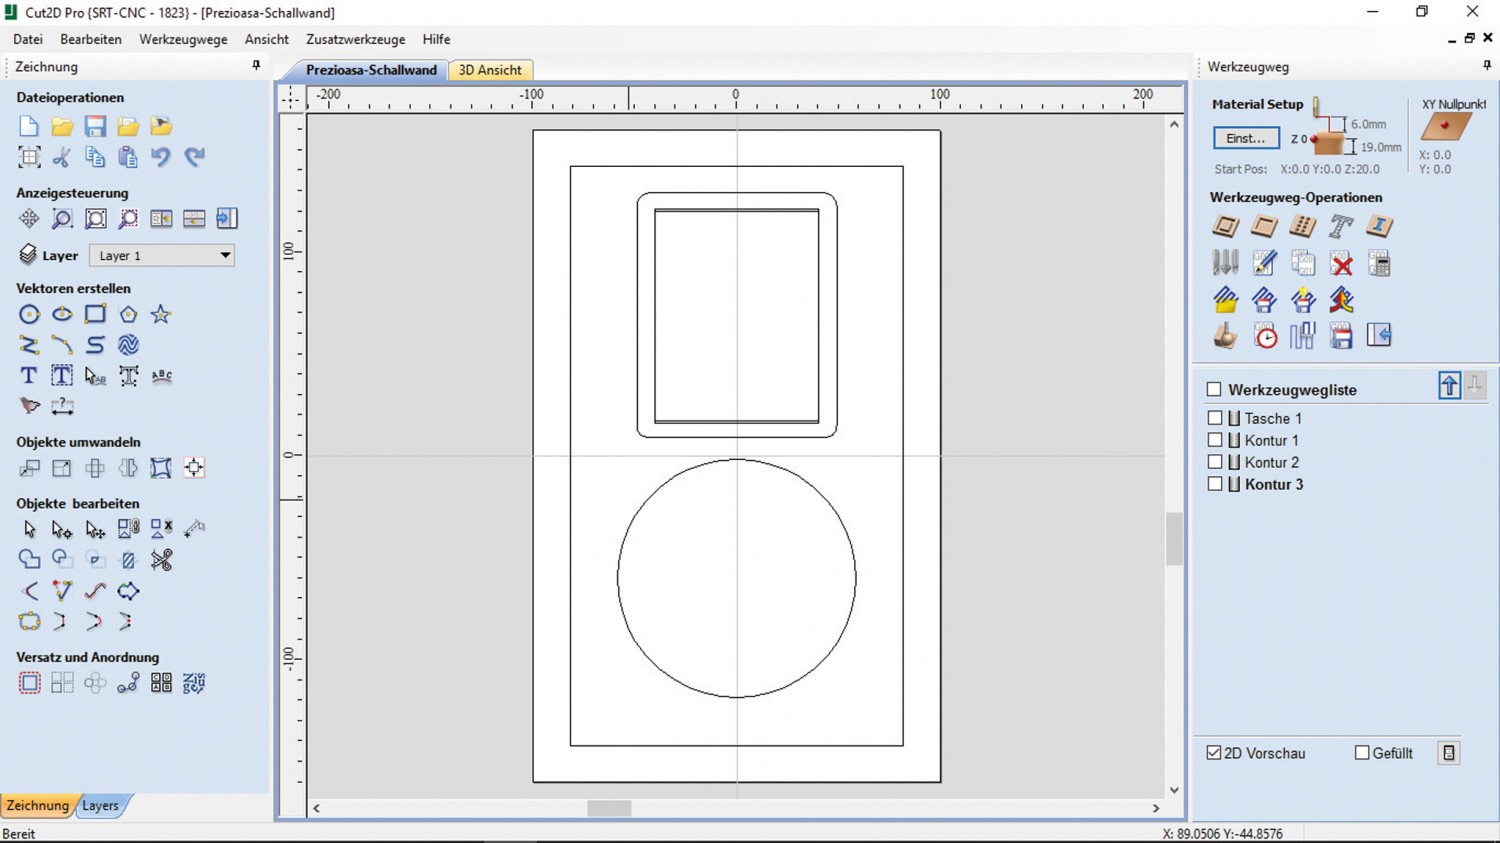Image resolution: width=1500 pixels, height=843 pixels.
Task: Click the vertical scrollbar thumb of the canvas
Action: tap(1174, 539)
